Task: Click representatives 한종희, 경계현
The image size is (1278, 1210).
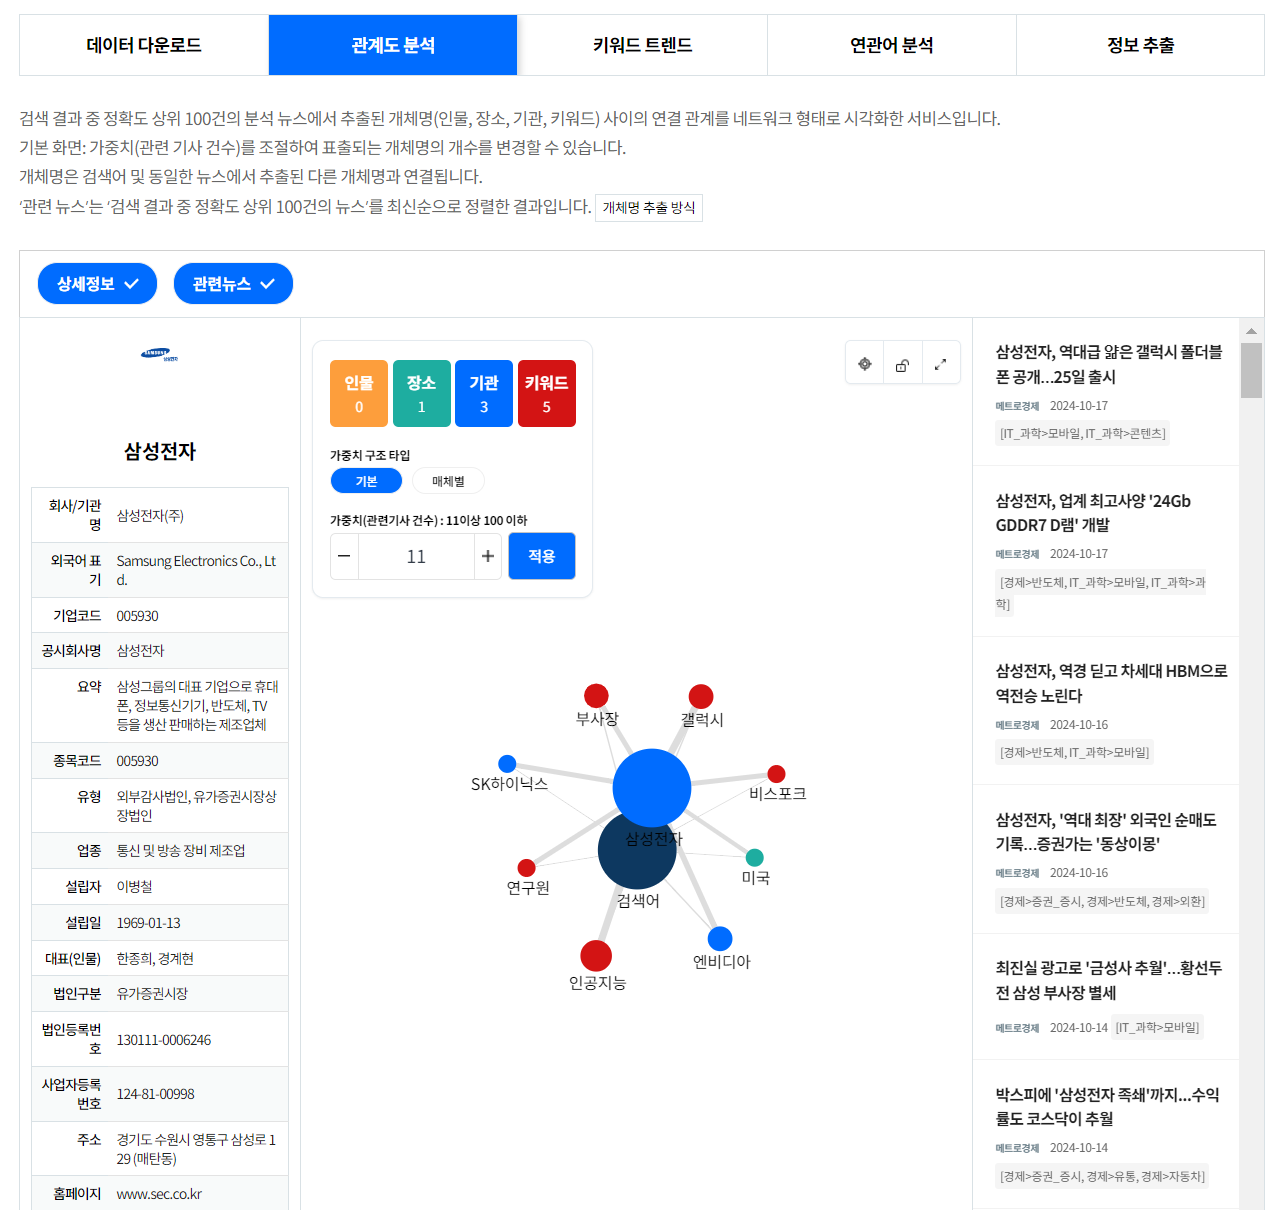Action: click(155, 959)
